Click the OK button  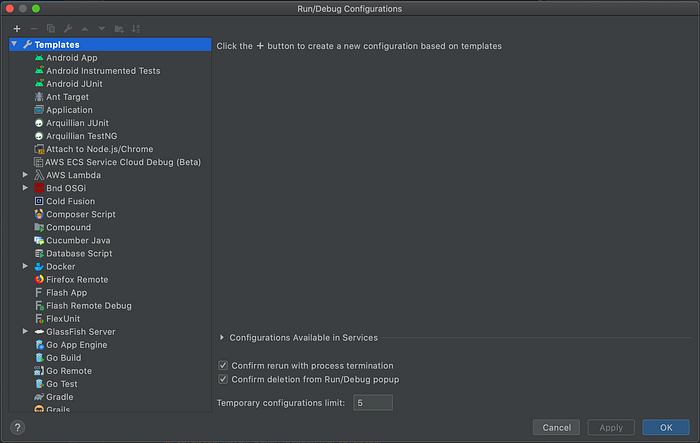(x=666, y=427)
